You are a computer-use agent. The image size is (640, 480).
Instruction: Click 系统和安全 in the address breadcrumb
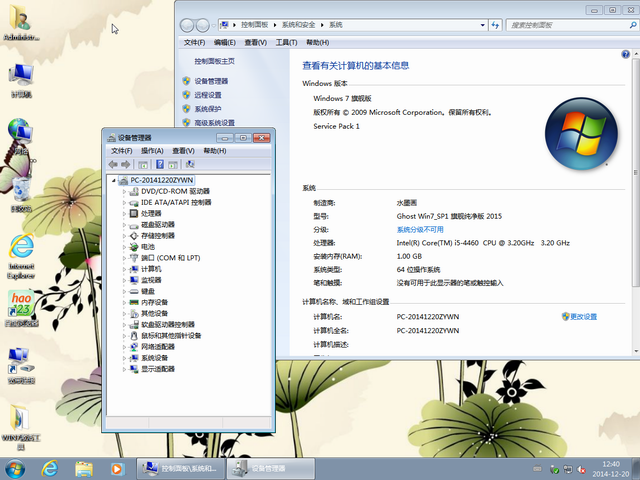(x=298, y=25)
